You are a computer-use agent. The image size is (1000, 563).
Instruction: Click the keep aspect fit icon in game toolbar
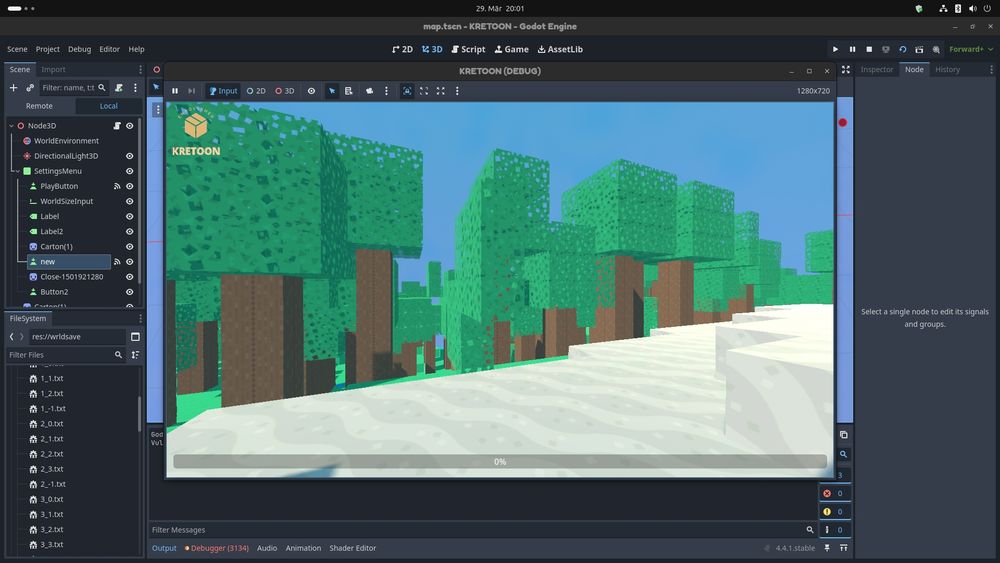point(424,91)
